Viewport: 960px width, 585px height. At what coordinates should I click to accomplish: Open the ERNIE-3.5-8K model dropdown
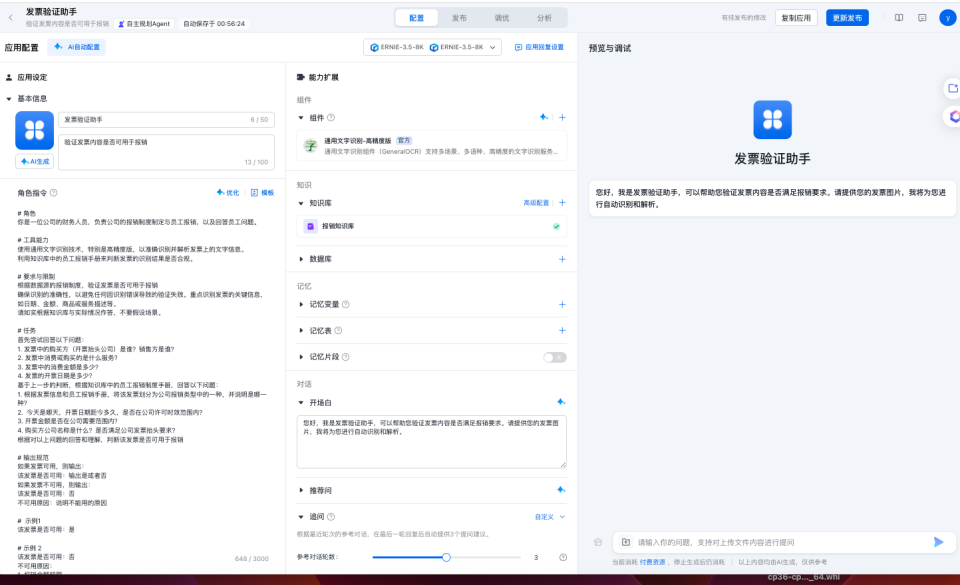tap(432, 47)
